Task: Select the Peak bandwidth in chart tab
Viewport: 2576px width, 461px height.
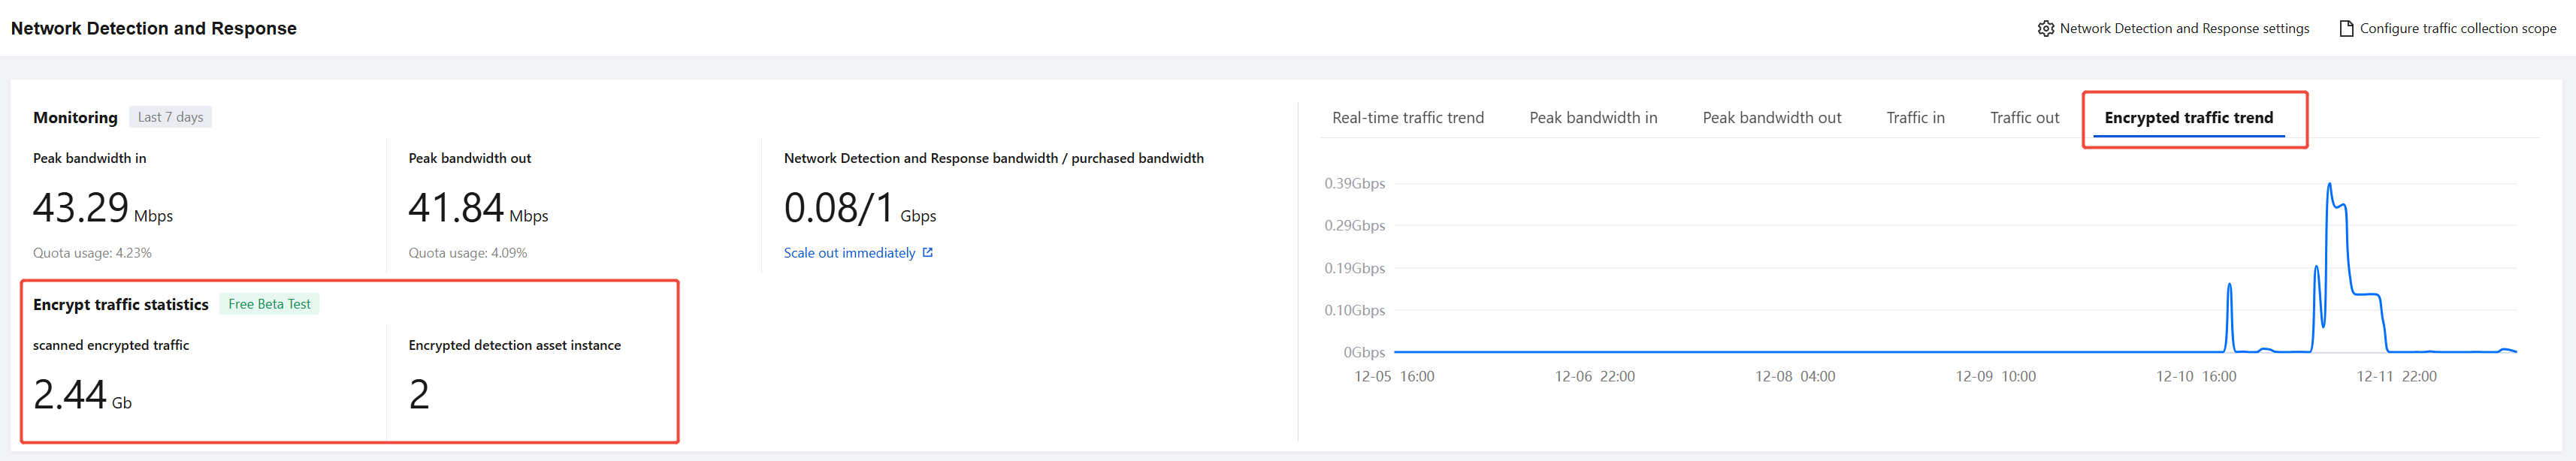Action: click(x=1593, y=118)
